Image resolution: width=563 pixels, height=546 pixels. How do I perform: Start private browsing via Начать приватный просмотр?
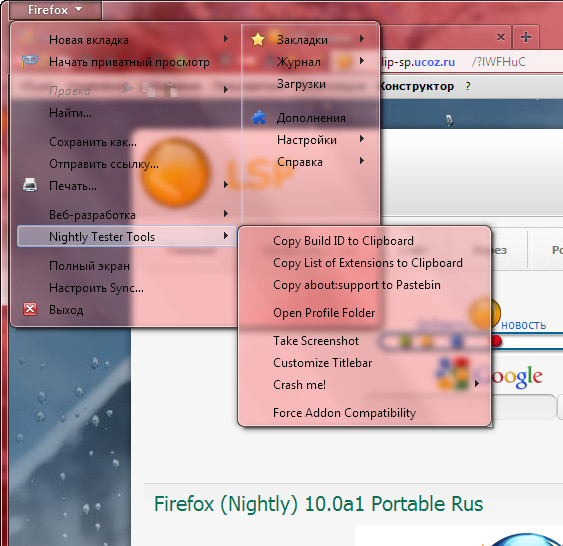point(129,62)
